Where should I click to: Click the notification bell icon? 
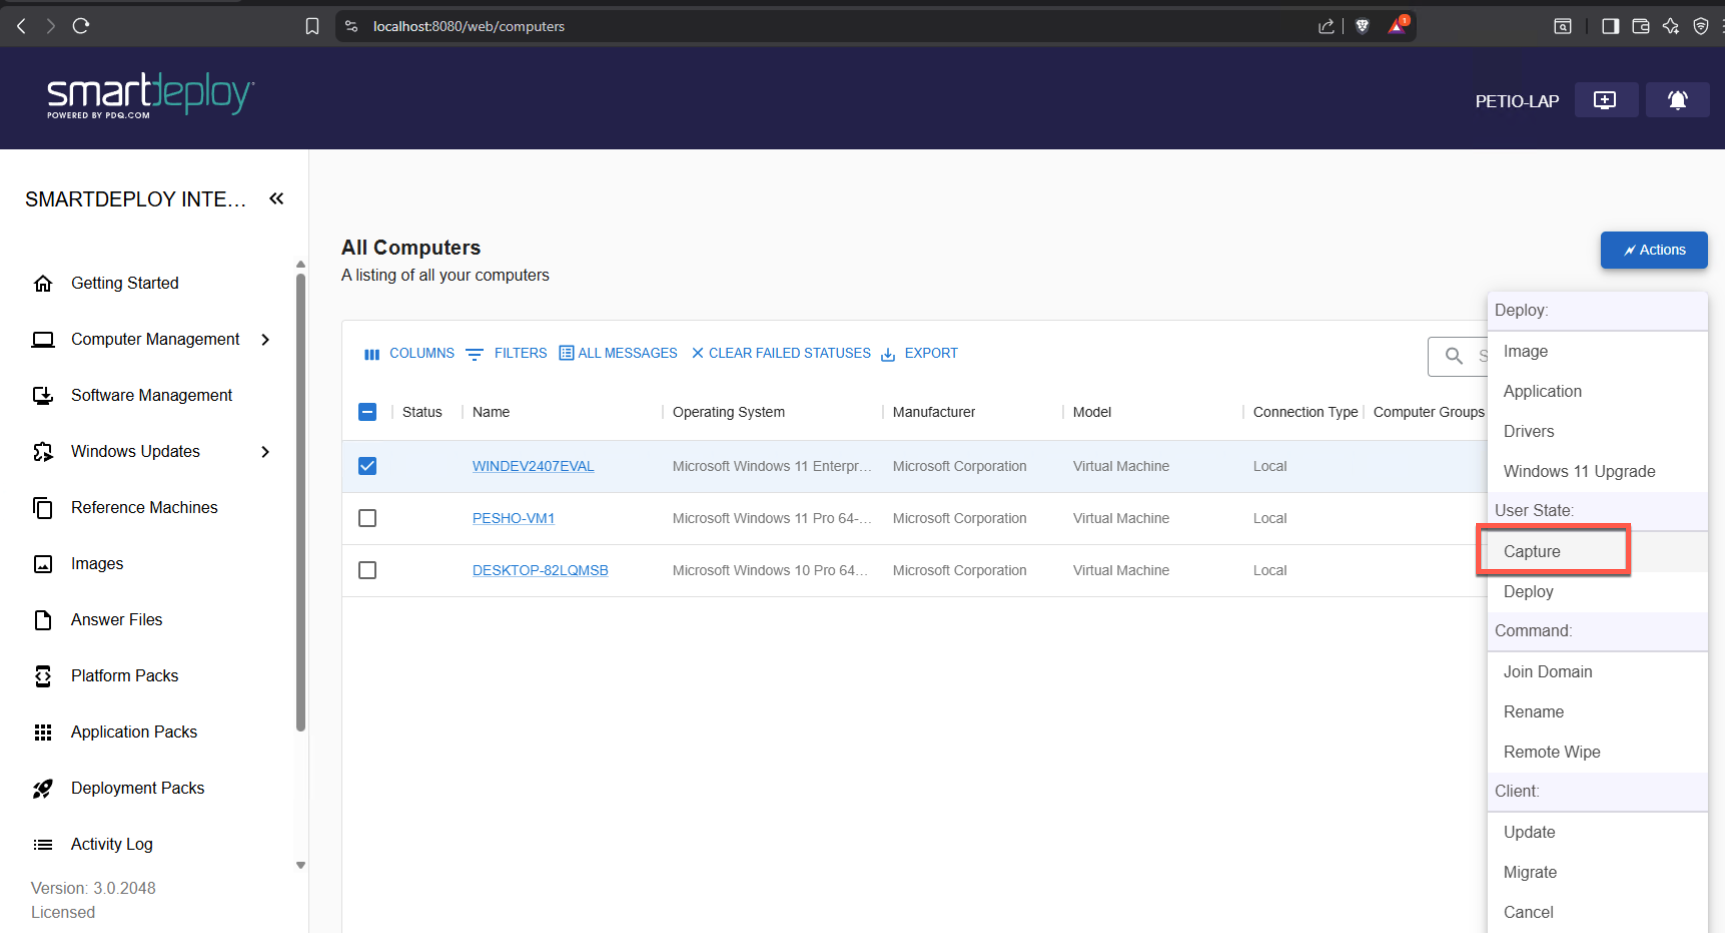pyautogui.click(x=1677, y=100)
